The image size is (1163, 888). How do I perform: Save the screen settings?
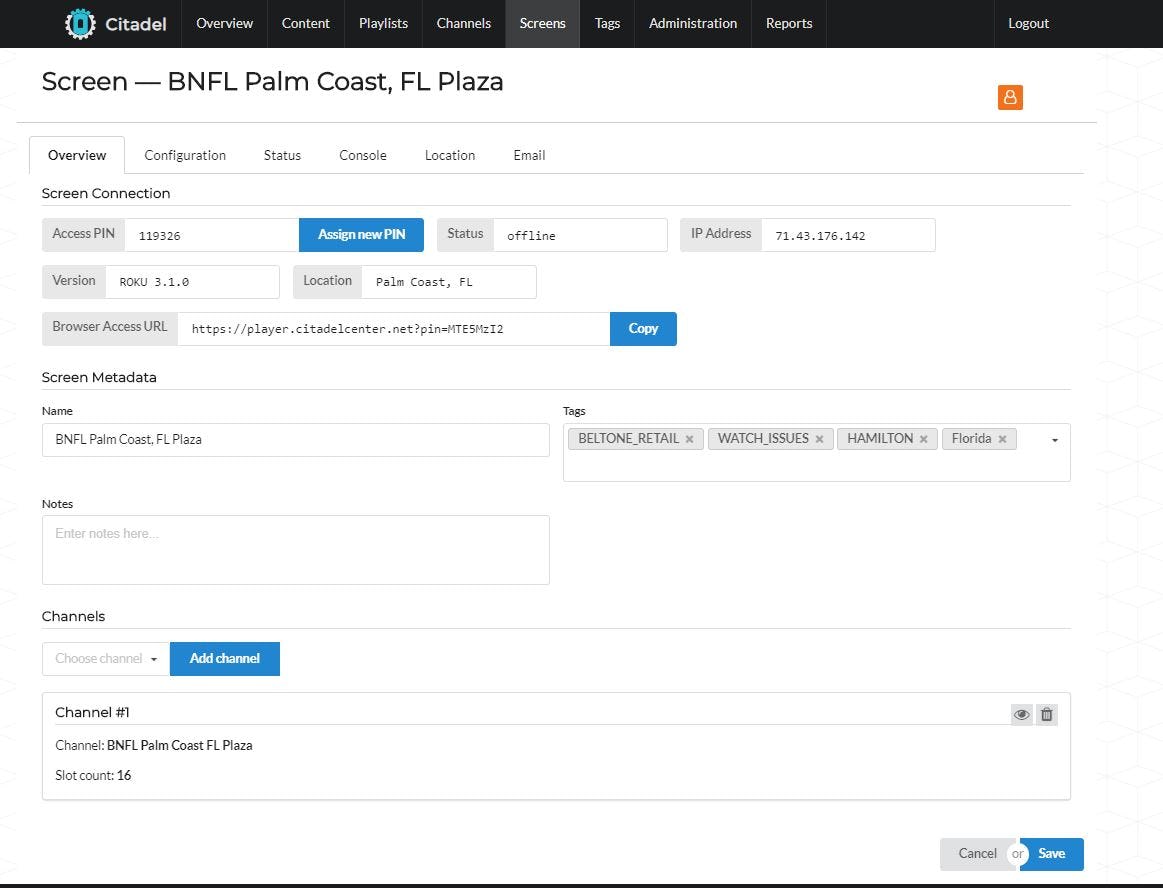(1051, 854)
